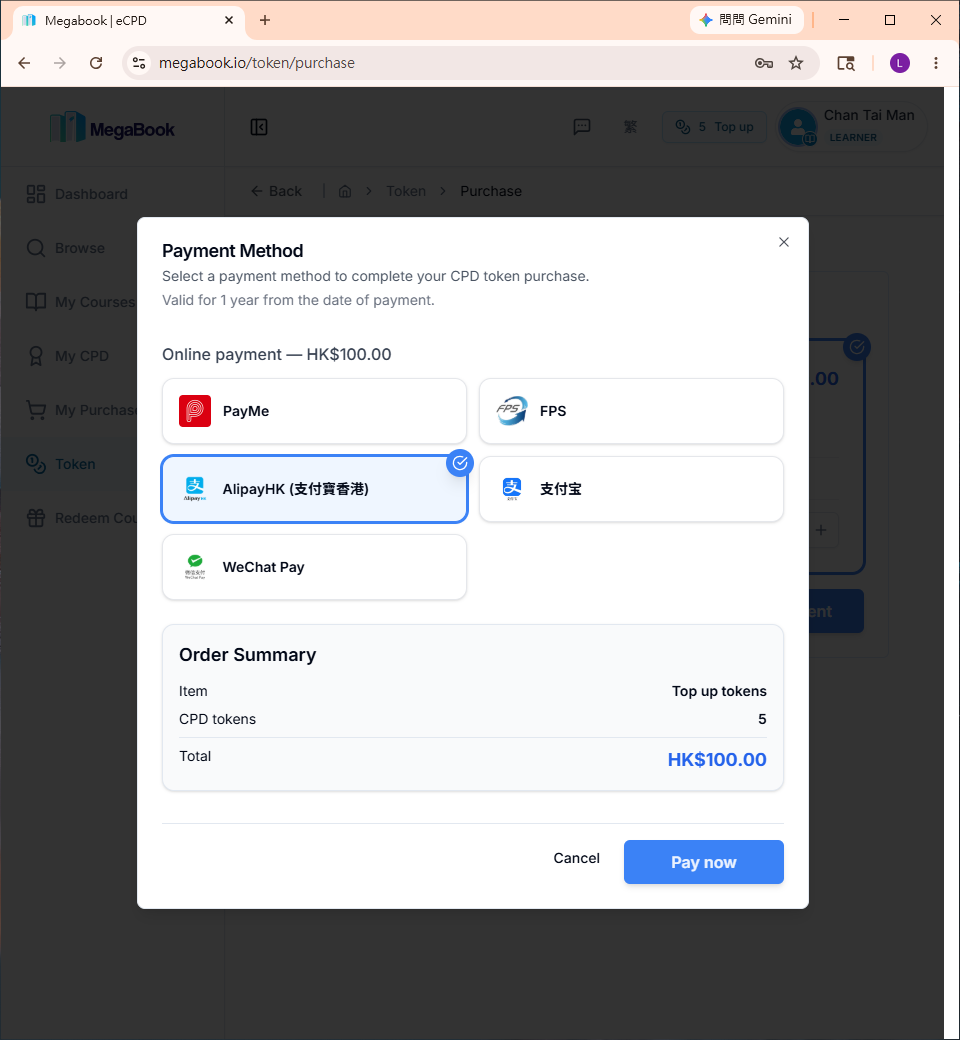Viewport: 960px width, 1040px height.
Task: Close the Megabook | eCPD tab
Action: click(x=229, y=20)
